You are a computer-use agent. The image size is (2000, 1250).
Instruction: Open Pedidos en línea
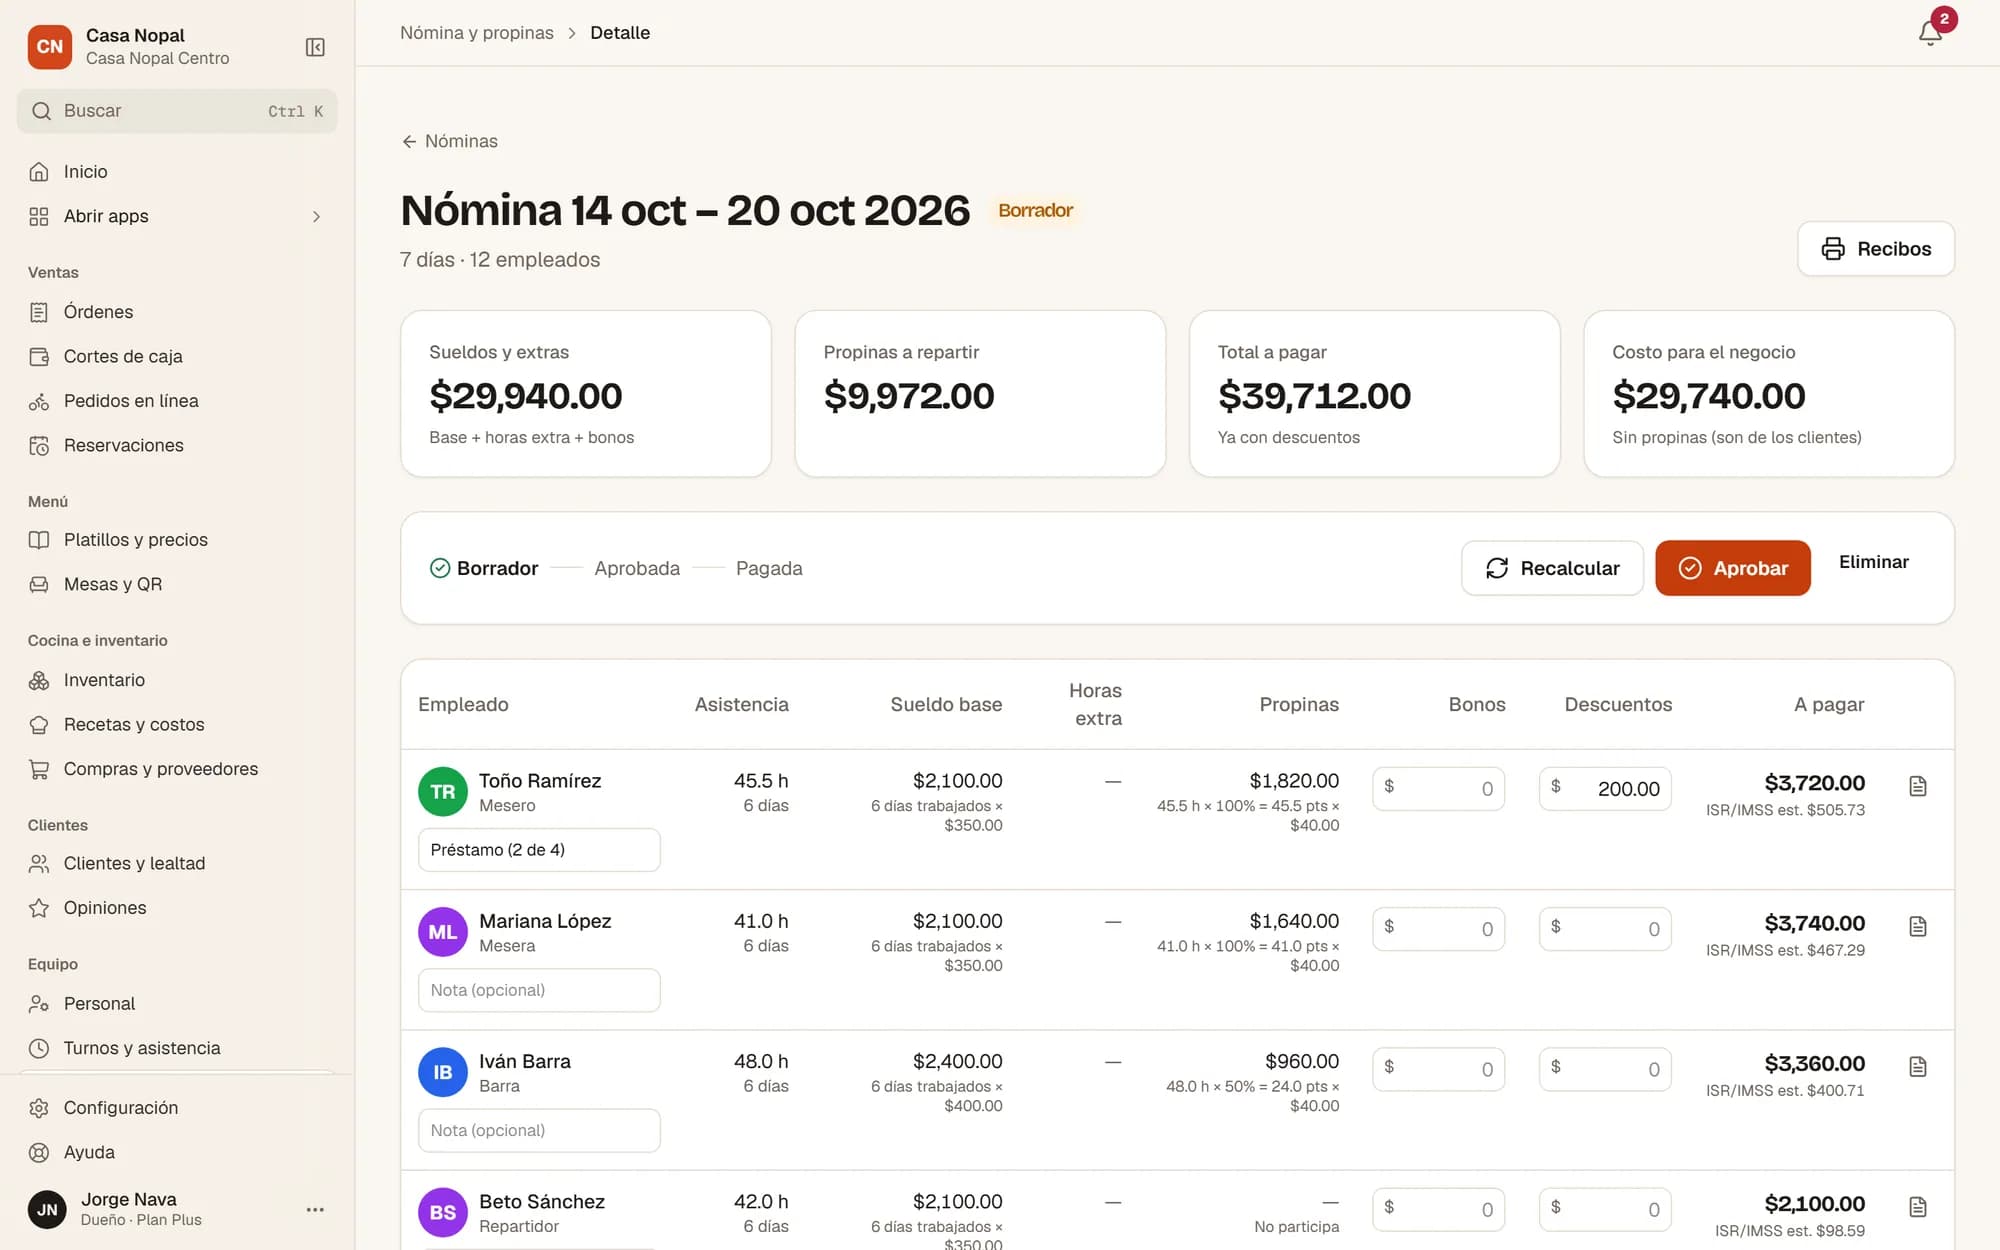pyautogui.click(x=177, y=401)
